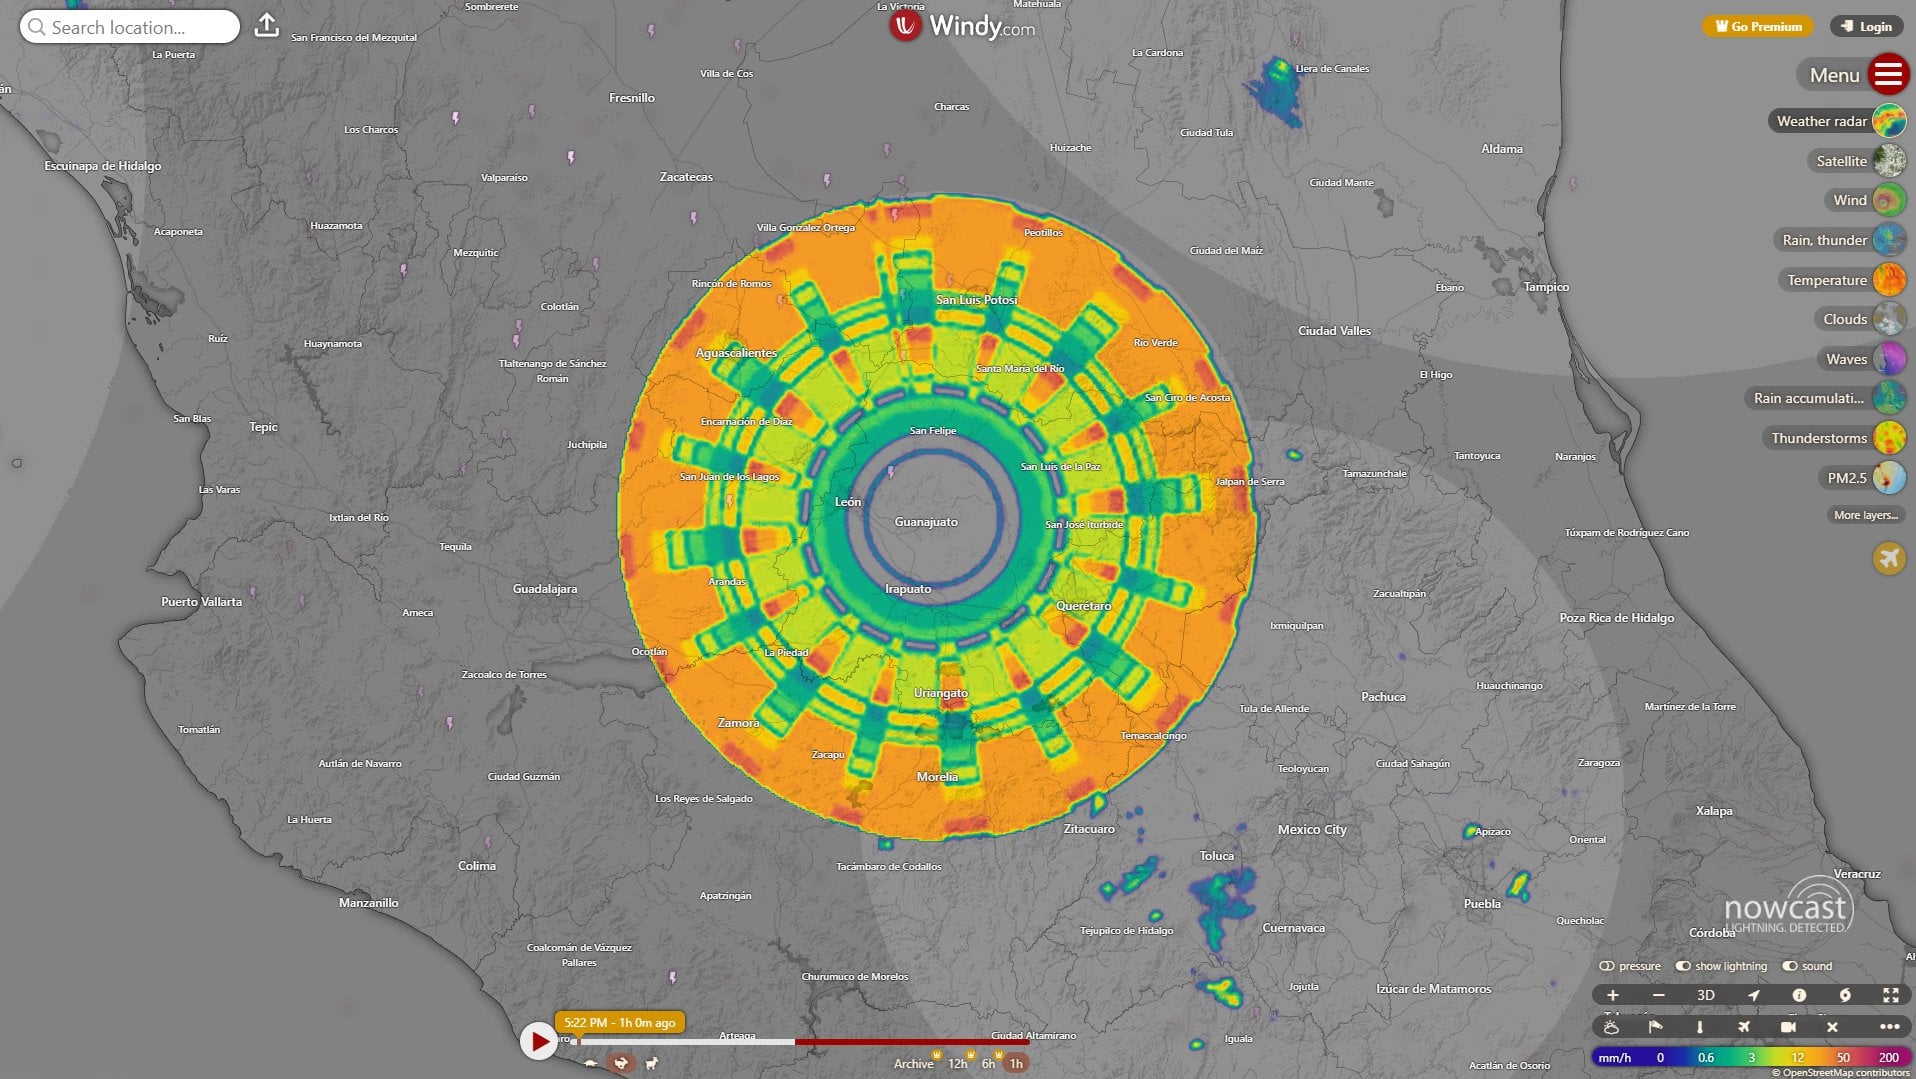Open the Login button
Viewport: 1916px width, 1079px height.
click(1866, 26)
